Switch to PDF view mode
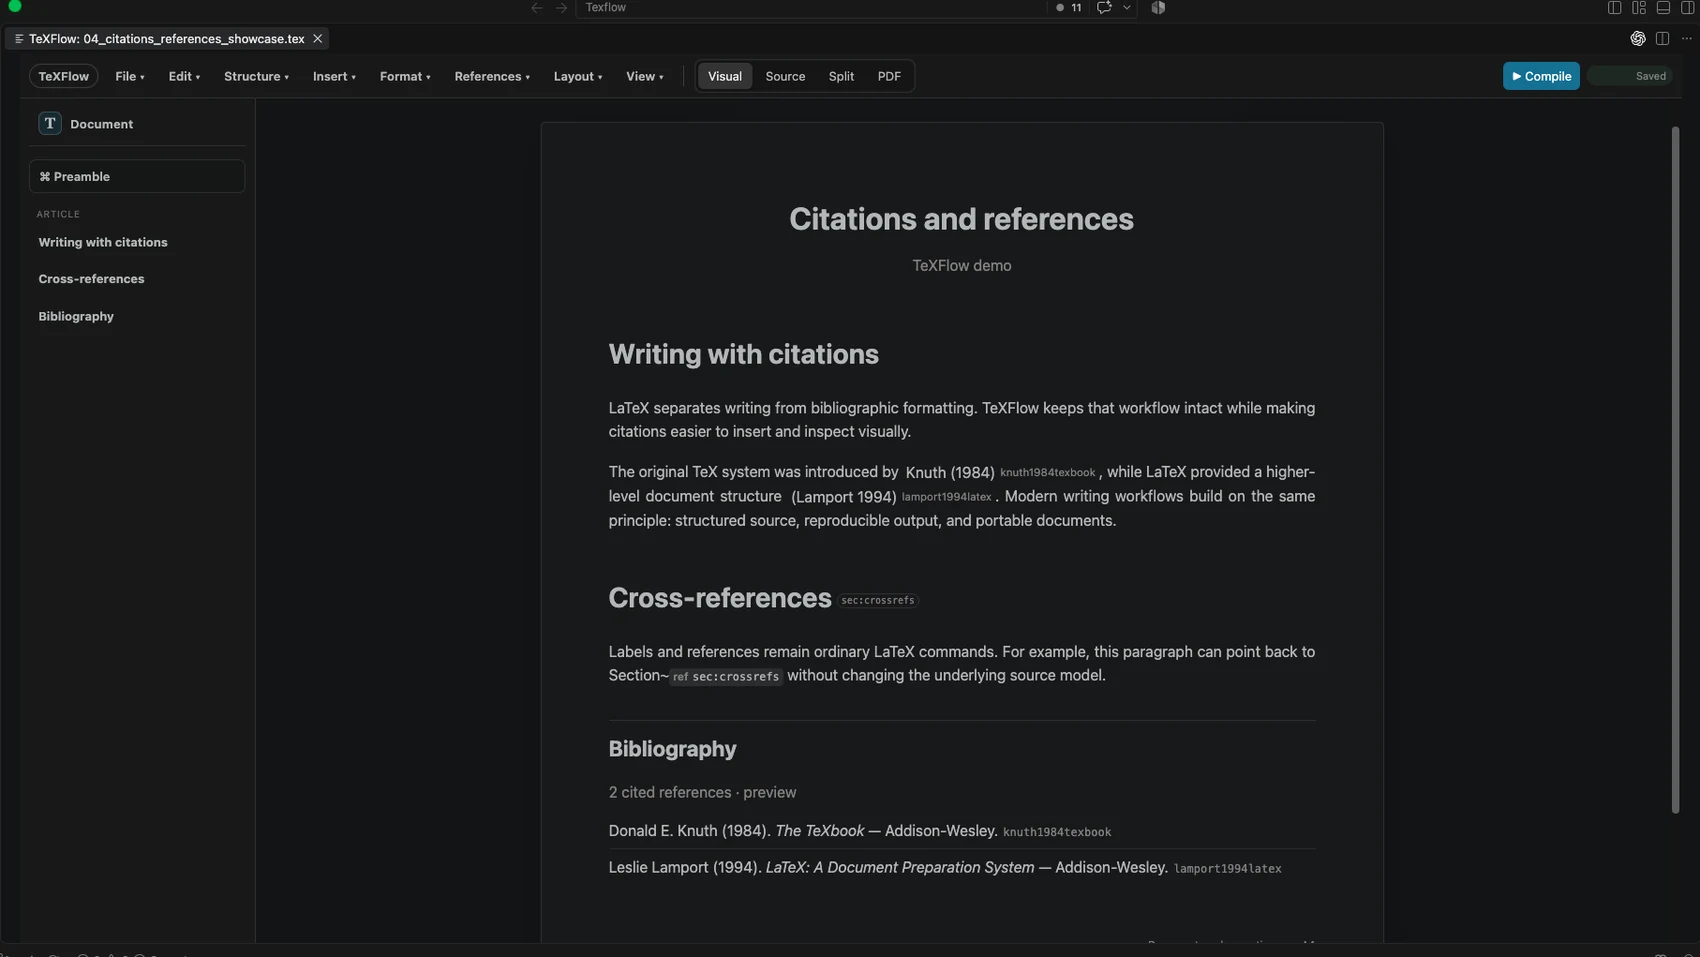 tap(889, 76)
